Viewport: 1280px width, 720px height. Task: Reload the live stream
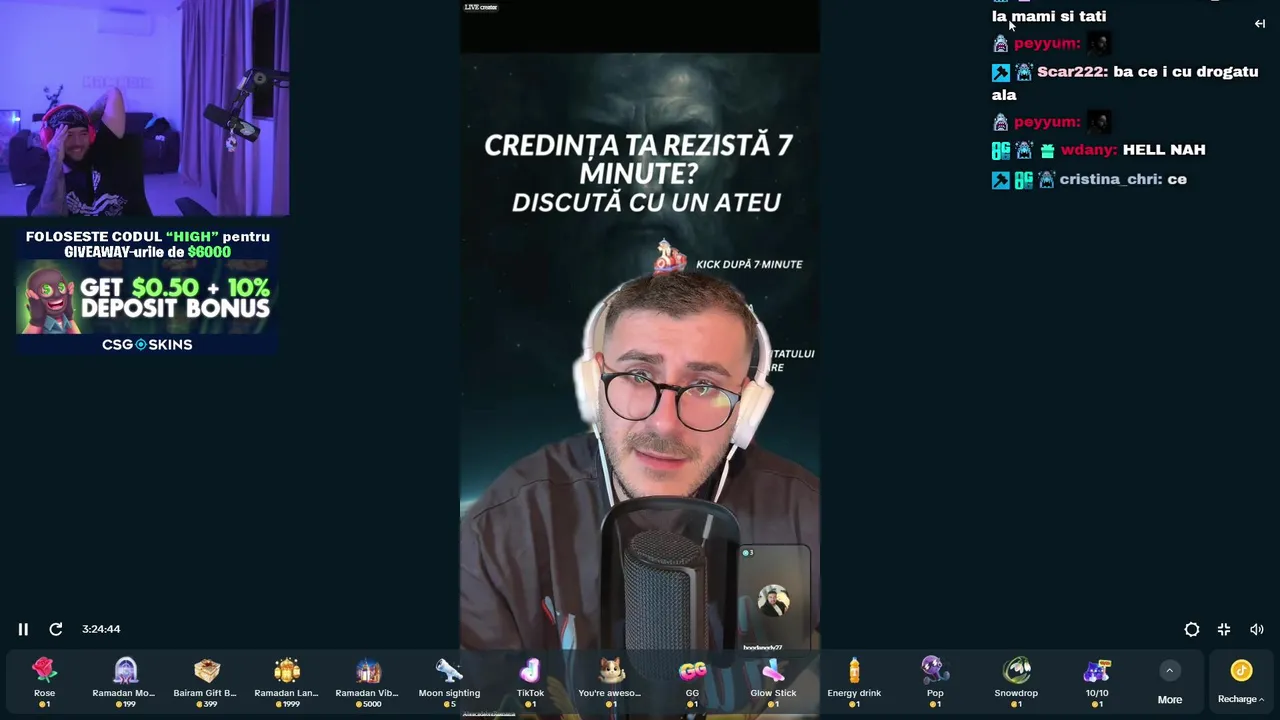pyautogui.click(x=56, y=629)
